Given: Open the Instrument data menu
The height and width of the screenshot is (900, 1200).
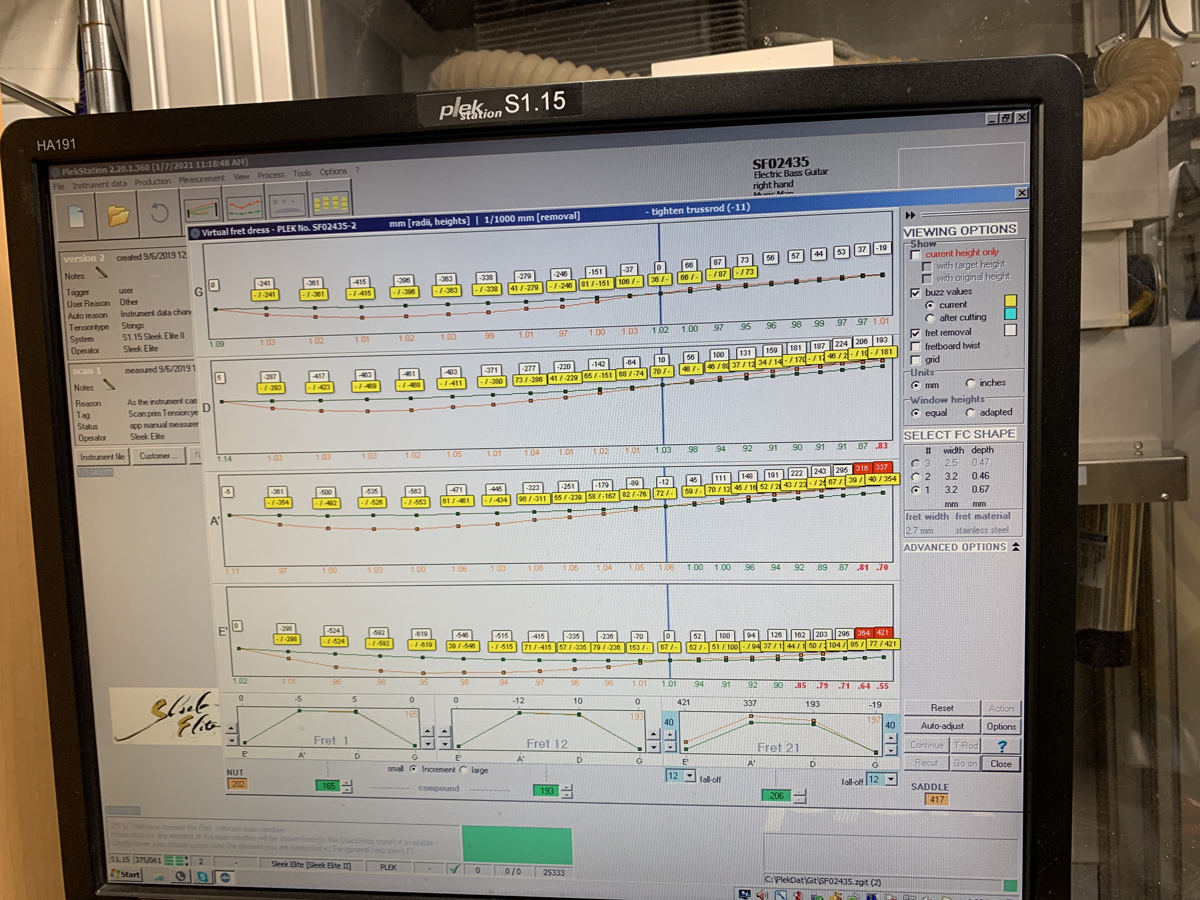Looking at the screenshot, I should [x=99, y=184].
